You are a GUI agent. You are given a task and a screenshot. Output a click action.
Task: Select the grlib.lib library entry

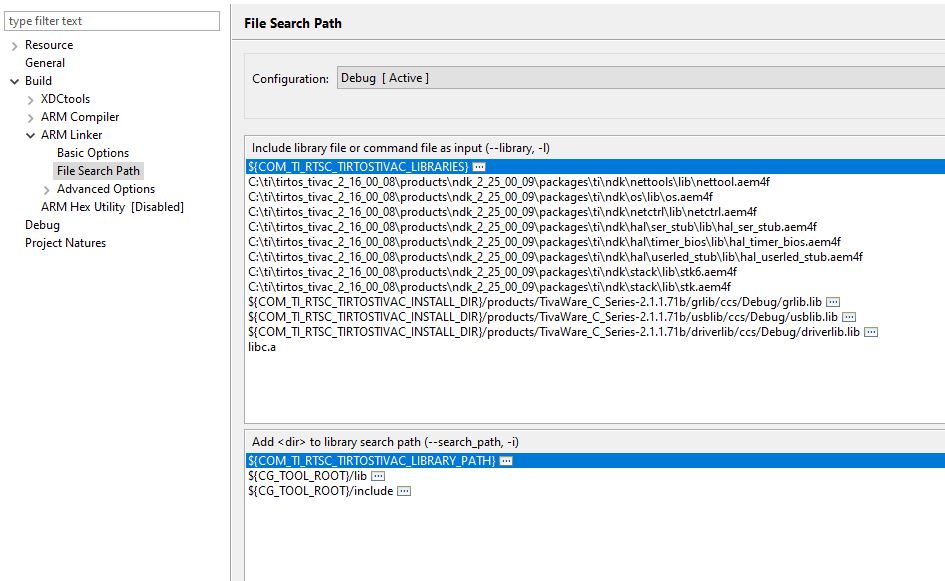[x=535, y=302]
